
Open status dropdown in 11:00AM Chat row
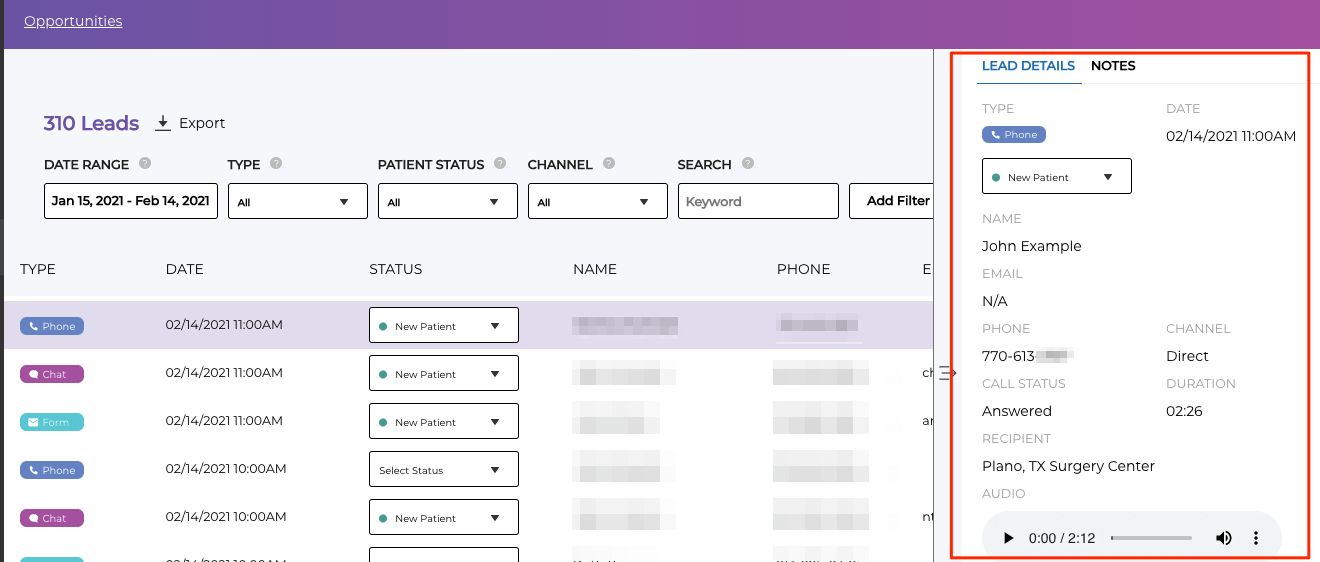pos(444,373)
